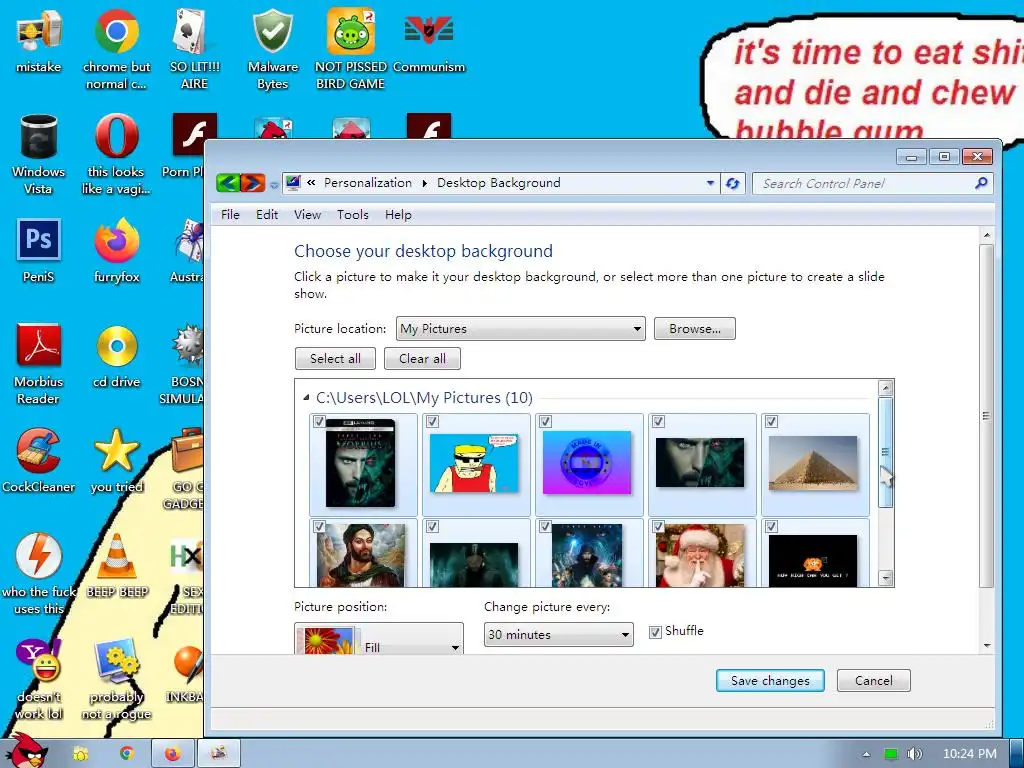Viewport: 1024px width, 768px height.
Task: Click Save changes
Action: point(770,680)
